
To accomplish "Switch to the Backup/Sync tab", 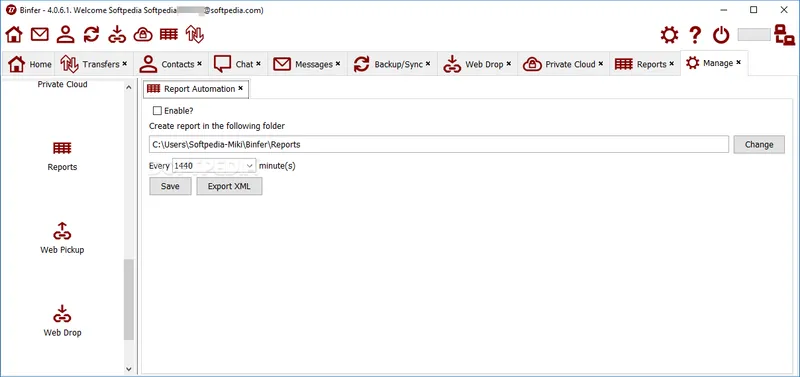I will coord(392,64).
